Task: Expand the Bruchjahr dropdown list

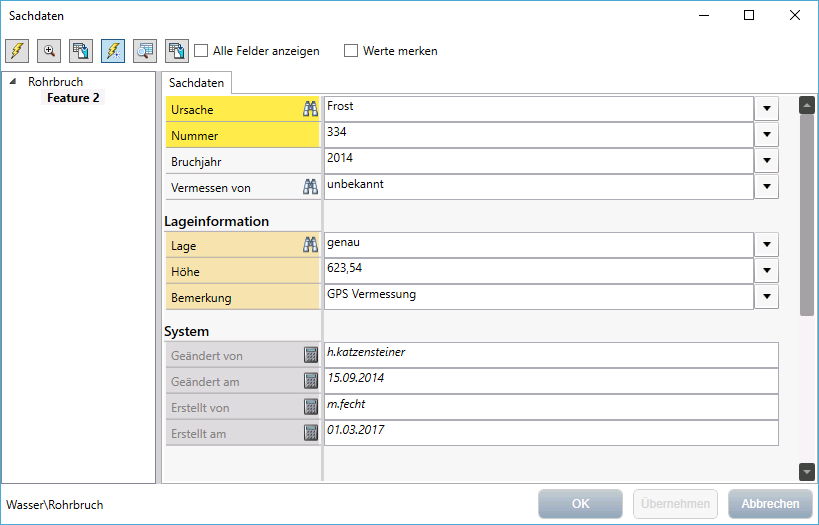Action: point(767,160)
